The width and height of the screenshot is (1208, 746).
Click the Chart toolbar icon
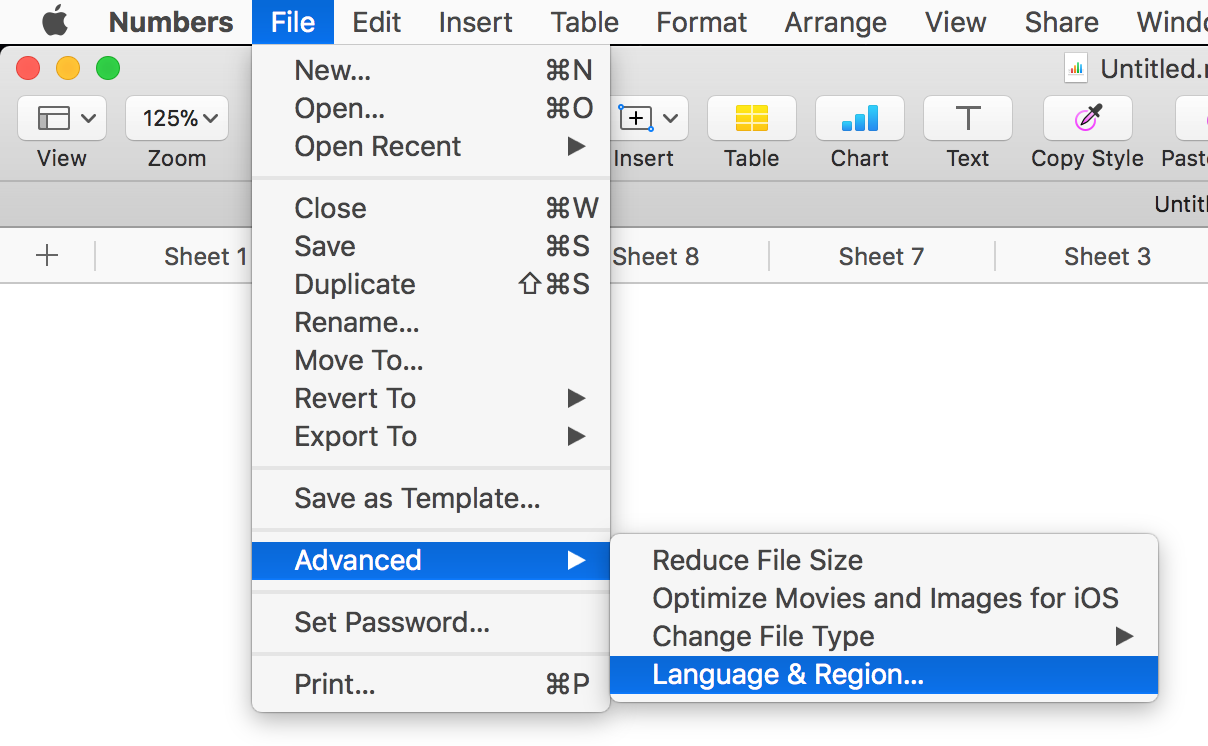coord(859,119)
